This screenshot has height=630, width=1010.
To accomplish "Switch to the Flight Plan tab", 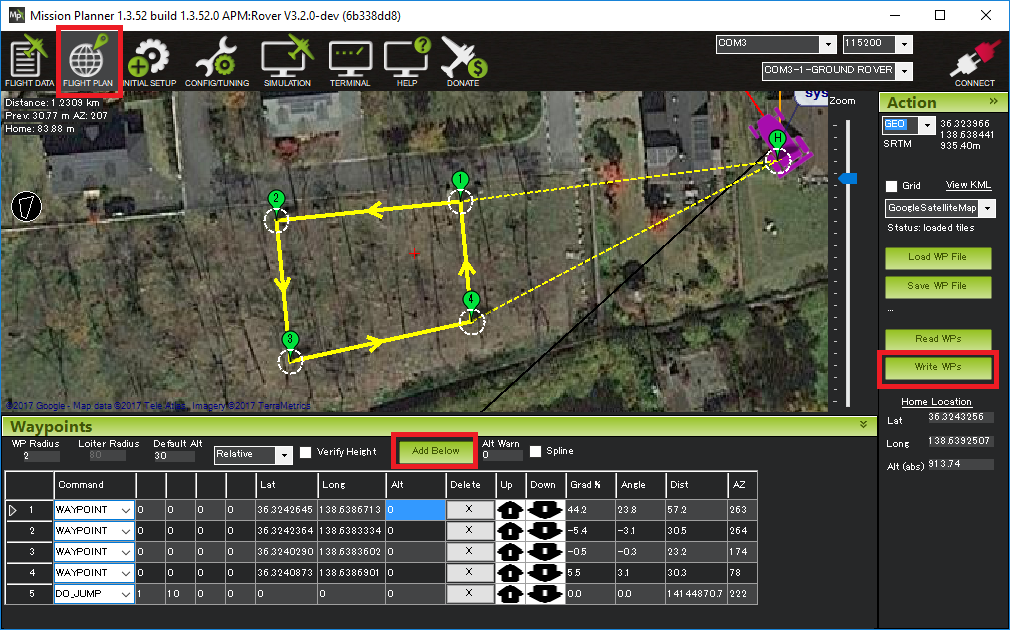I will [x=89, y=61].
